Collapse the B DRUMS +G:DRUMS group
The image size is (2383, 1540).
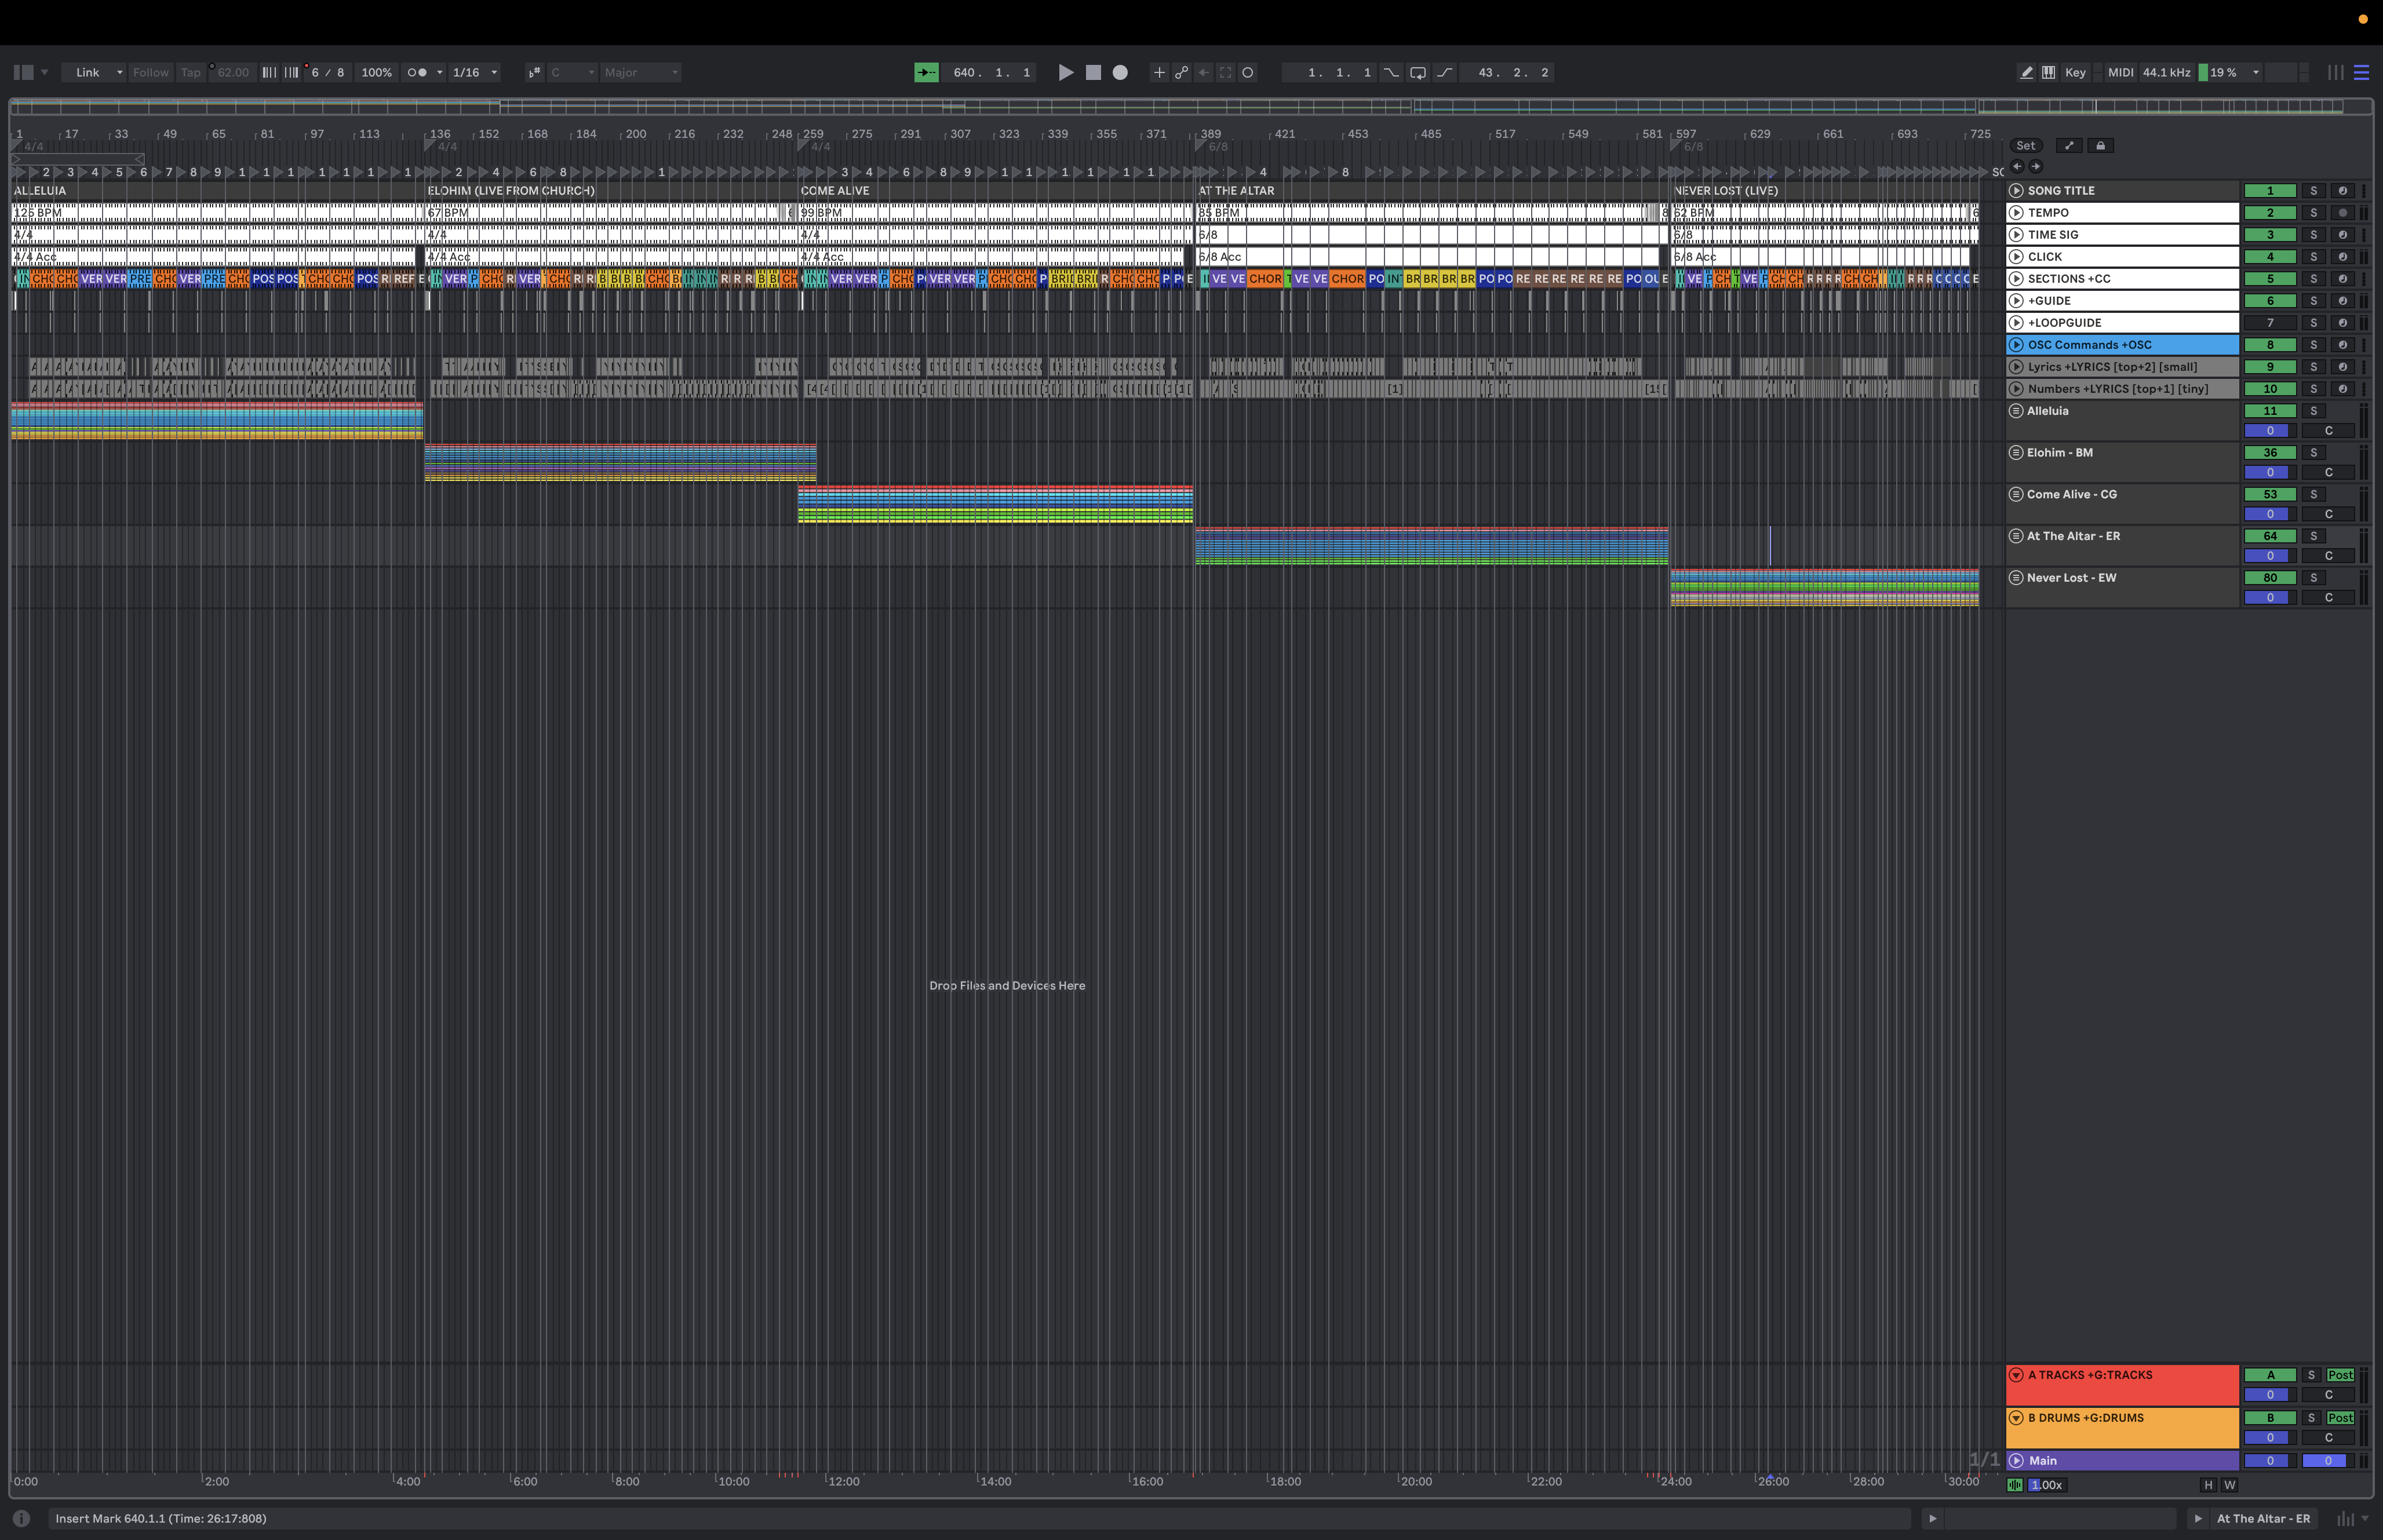point(2016,1418)
